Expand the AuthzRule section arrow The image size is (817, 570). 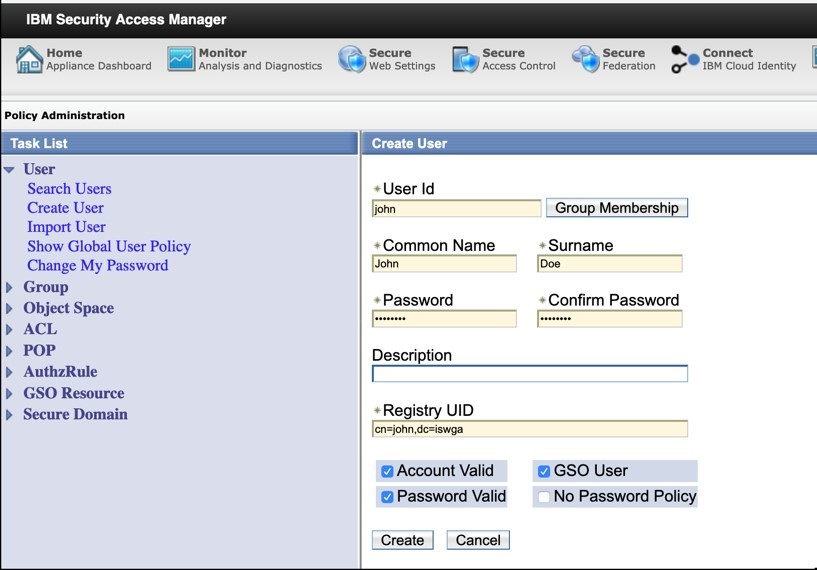[9, 372]
